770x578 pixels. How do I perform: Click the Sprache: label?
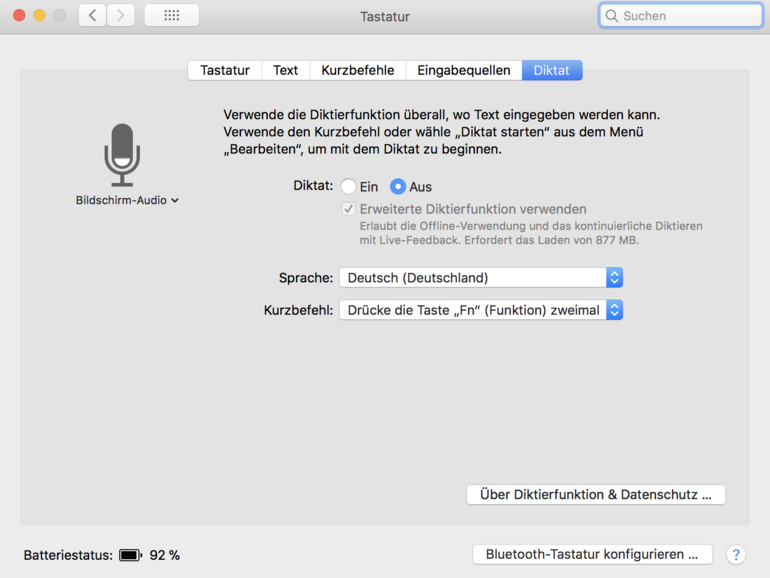click(306, 278)
